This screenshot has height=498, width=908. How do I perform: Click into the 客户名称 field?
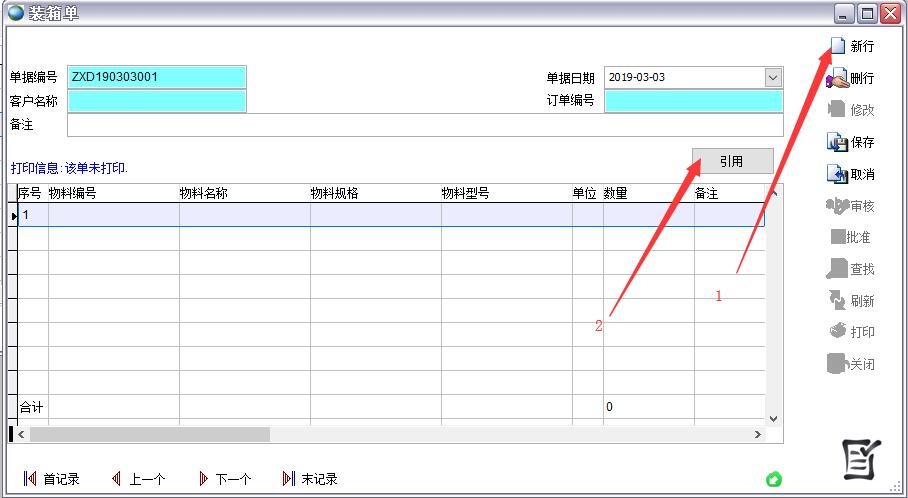click(157, 101)
